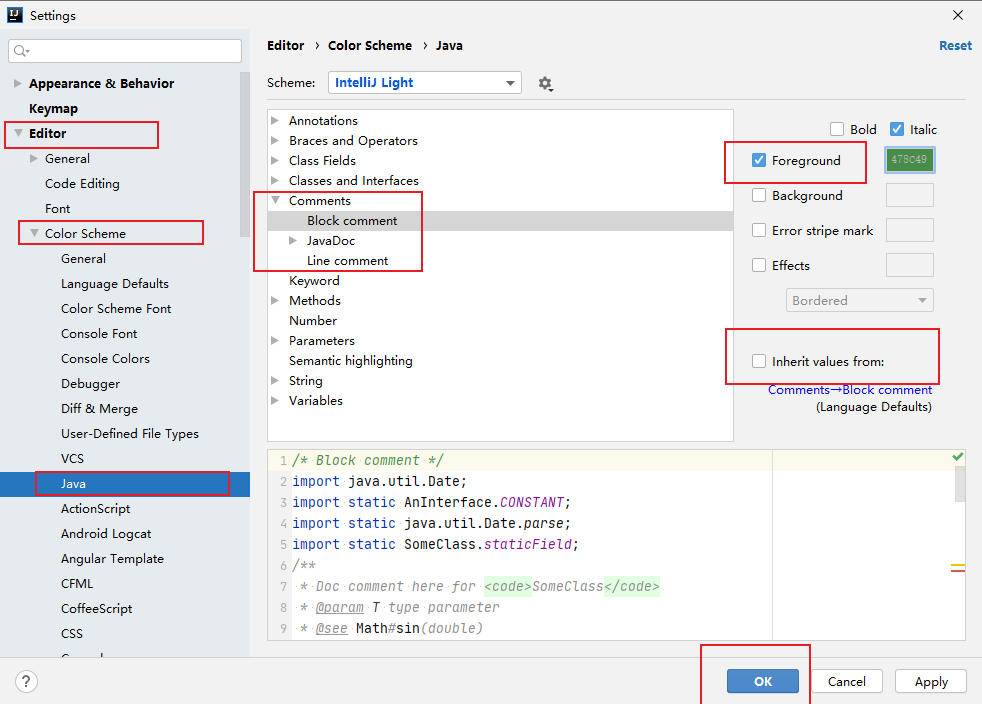Expand the String category
Screen dimensions: 982x704
(275, 381)
